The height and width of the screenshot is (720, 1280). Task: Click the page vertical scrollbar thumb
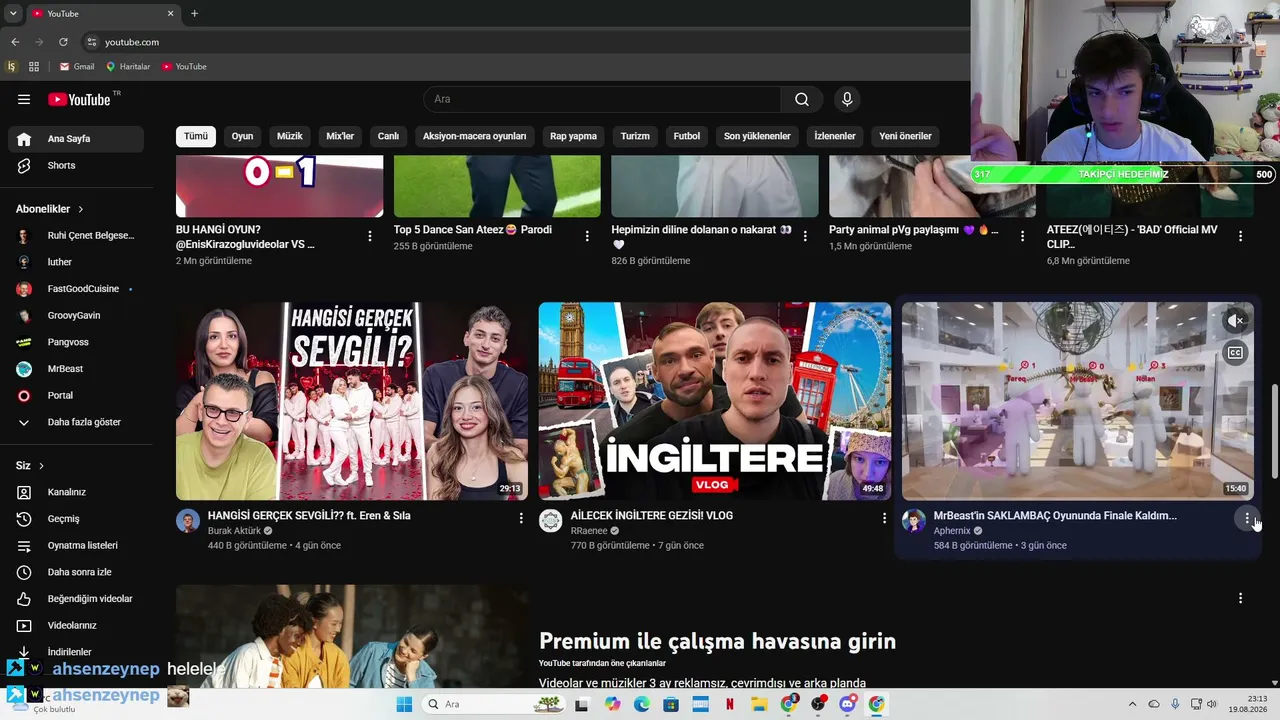(x=1274, y=432)
